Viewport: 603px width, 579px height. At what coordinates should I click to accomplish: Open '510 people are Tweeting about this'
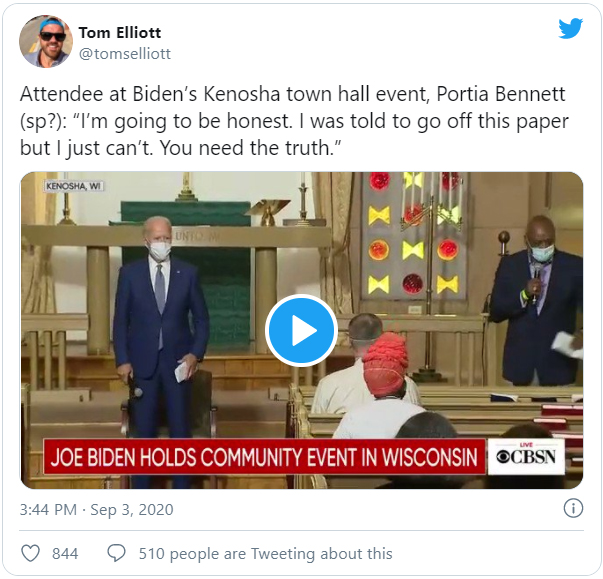pyautogui.click(x=265, y=554)
